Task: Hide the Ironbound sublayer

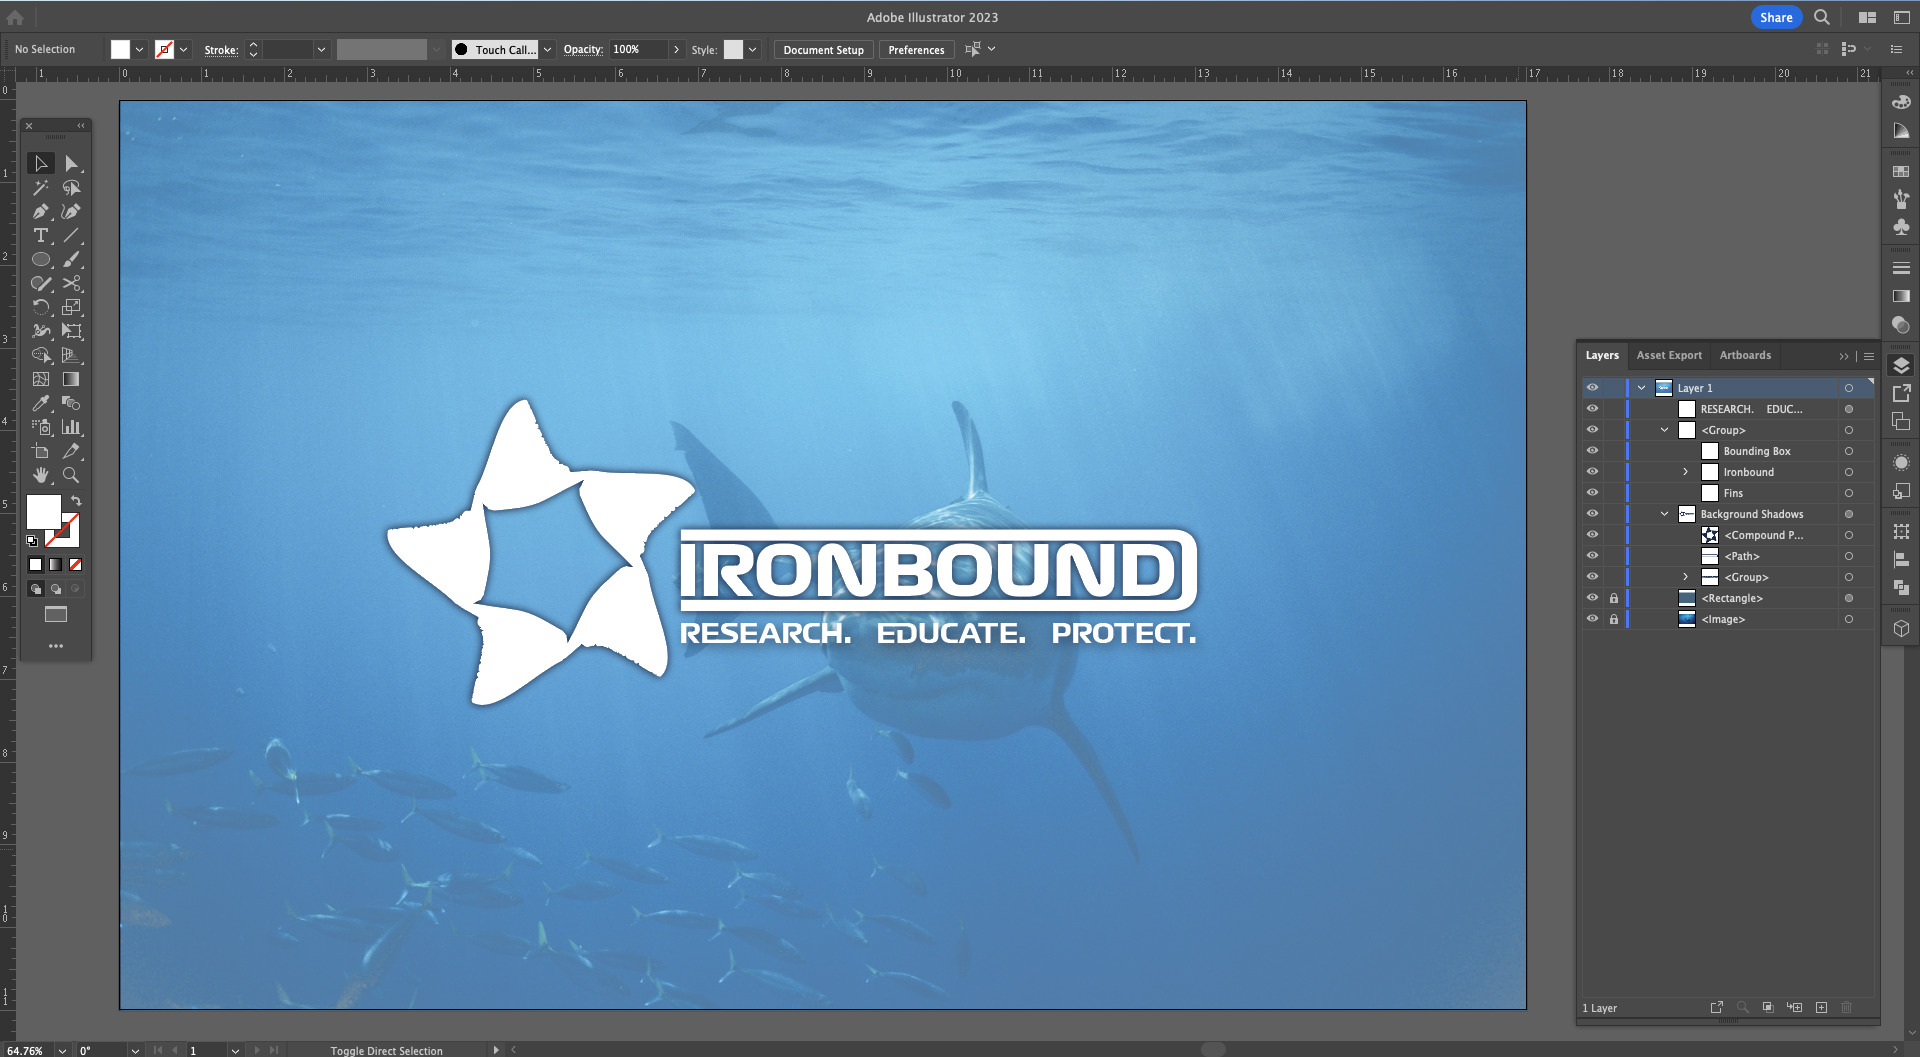Action: point(1592,472)
